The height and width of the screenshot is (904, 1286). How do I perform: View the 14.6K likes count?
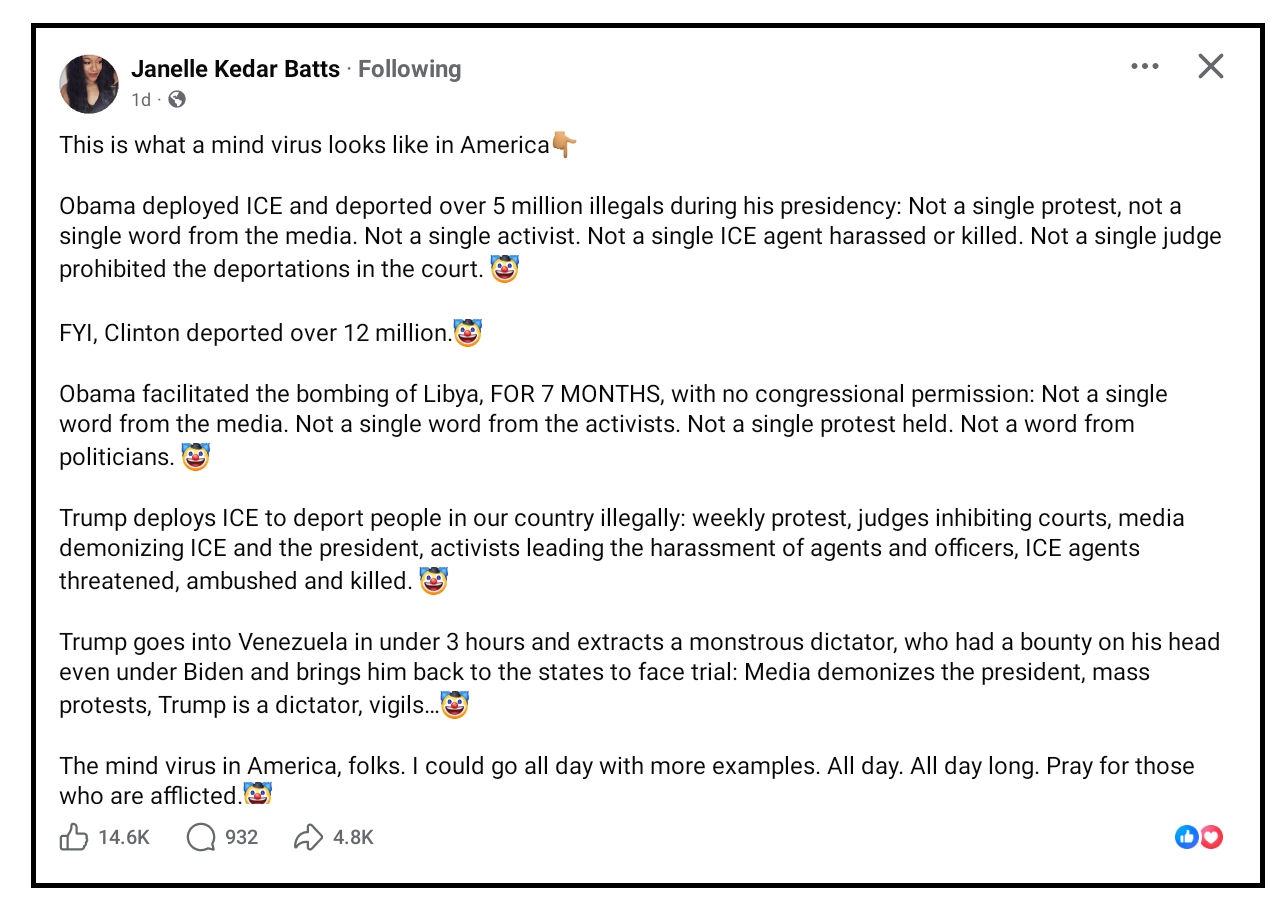(124, 837)
